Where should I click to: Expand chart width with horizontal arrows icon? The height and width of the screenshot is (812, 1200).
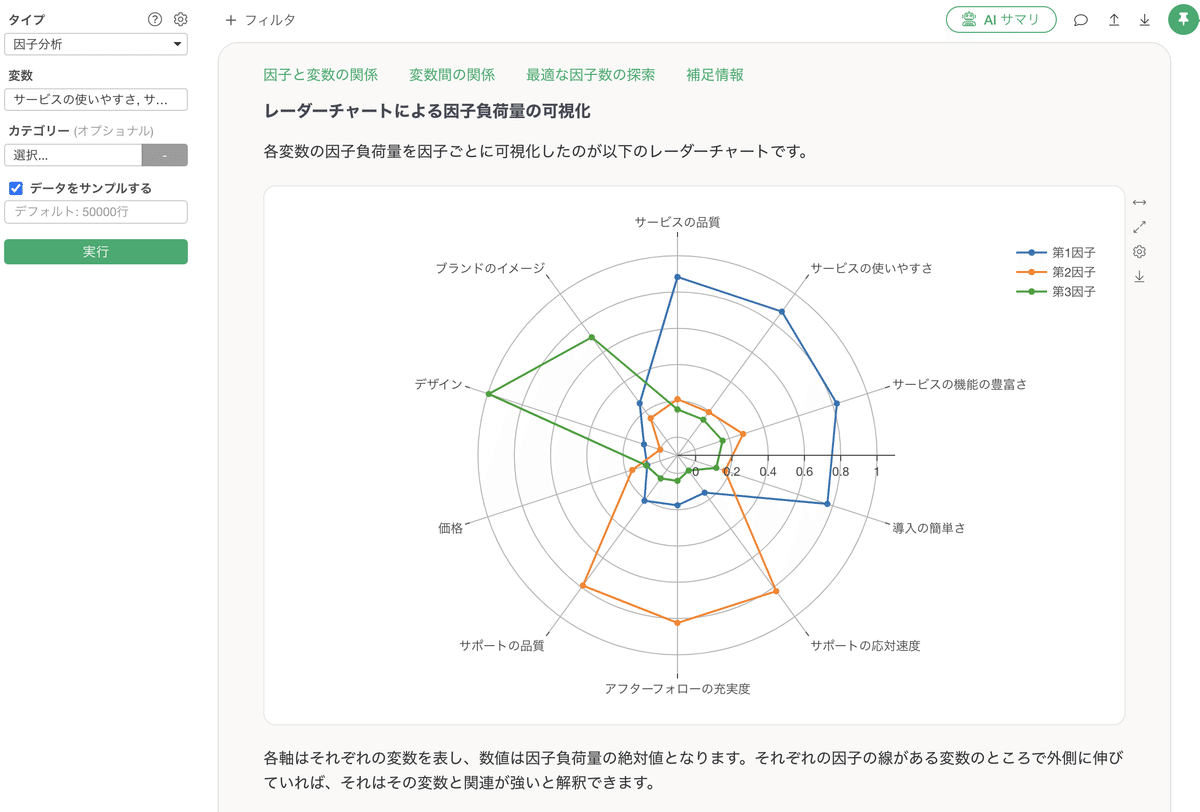pyautogui.click(x=1139, y=202)
